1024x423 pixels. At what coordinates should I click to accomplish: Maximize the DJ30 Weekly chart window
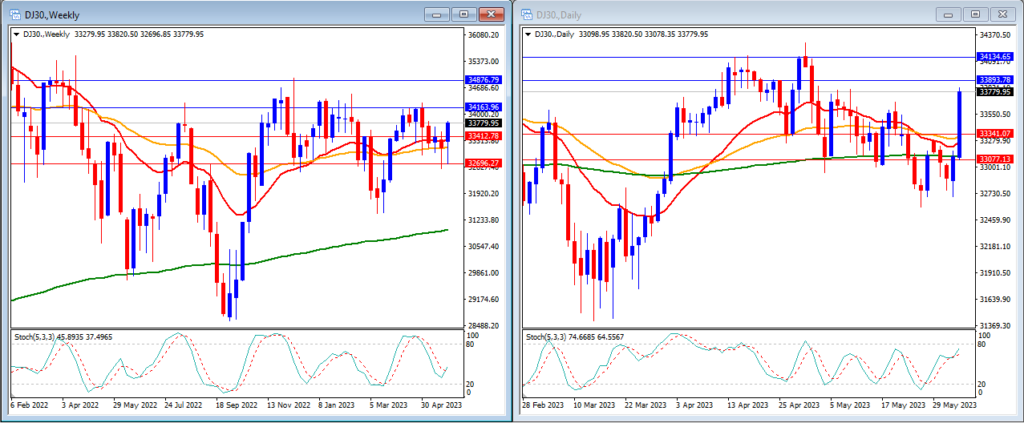[464, 14]
